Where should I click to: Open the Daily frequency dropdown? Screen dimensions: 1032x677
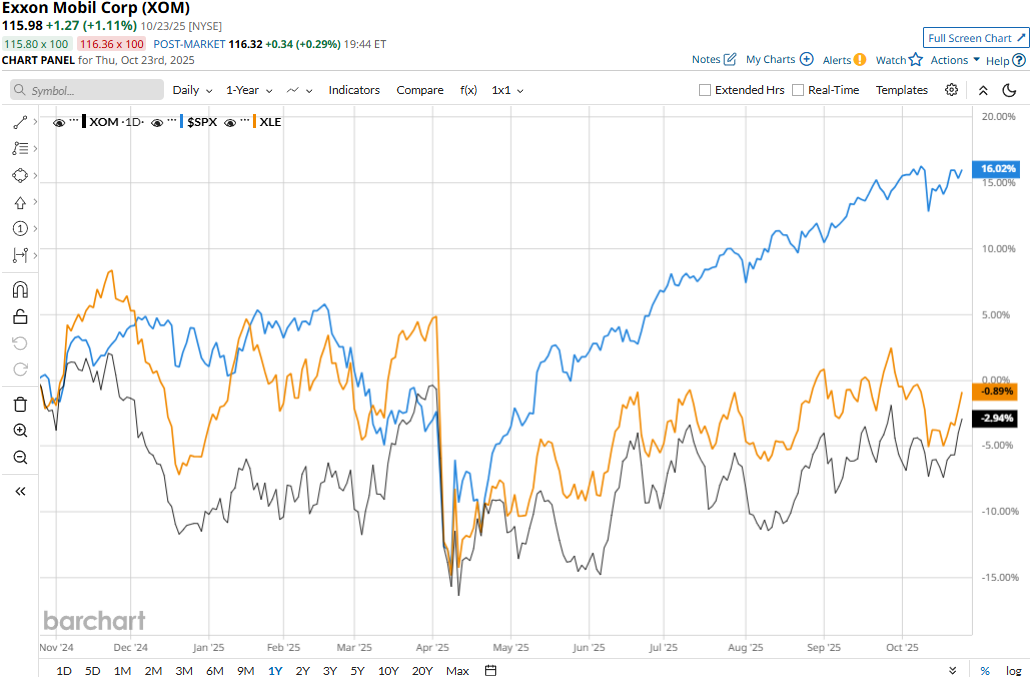pyautogui.click(x=192, y=90)
